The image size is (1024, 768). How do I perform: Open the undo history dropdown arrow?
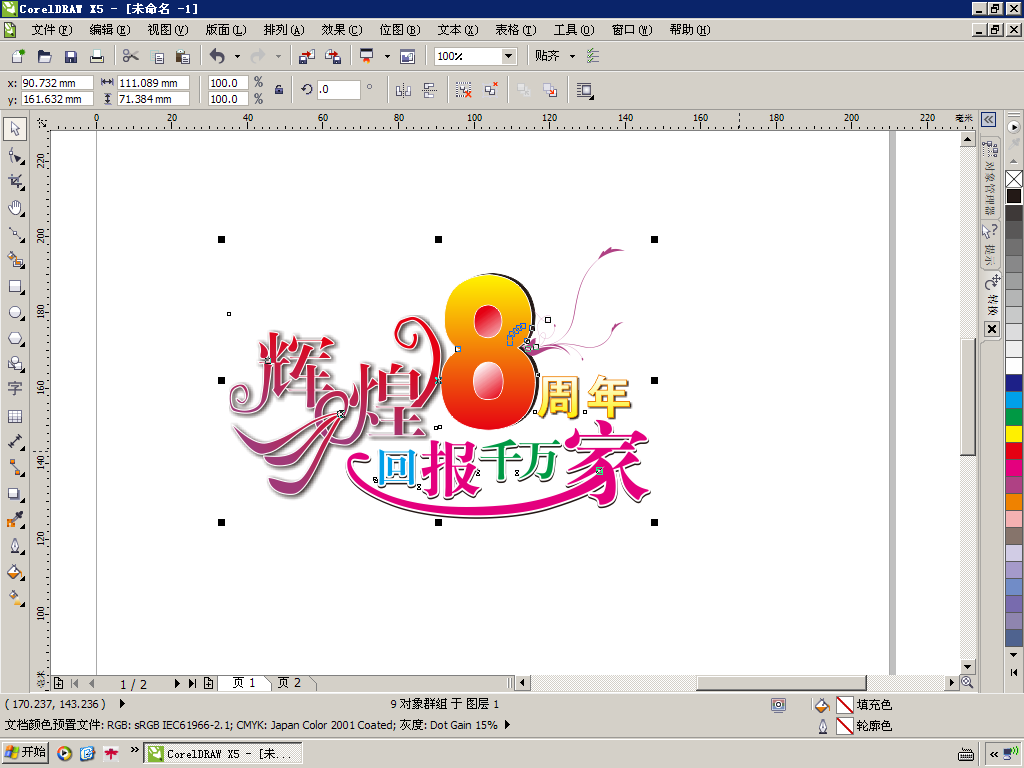237,57
